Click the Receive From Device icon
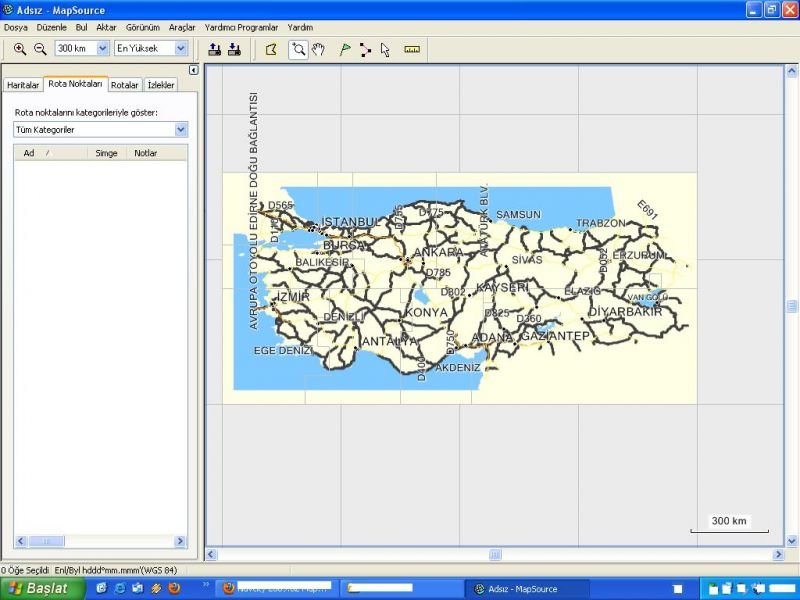This screenshot has height=600, width=800. coord(235,48)
